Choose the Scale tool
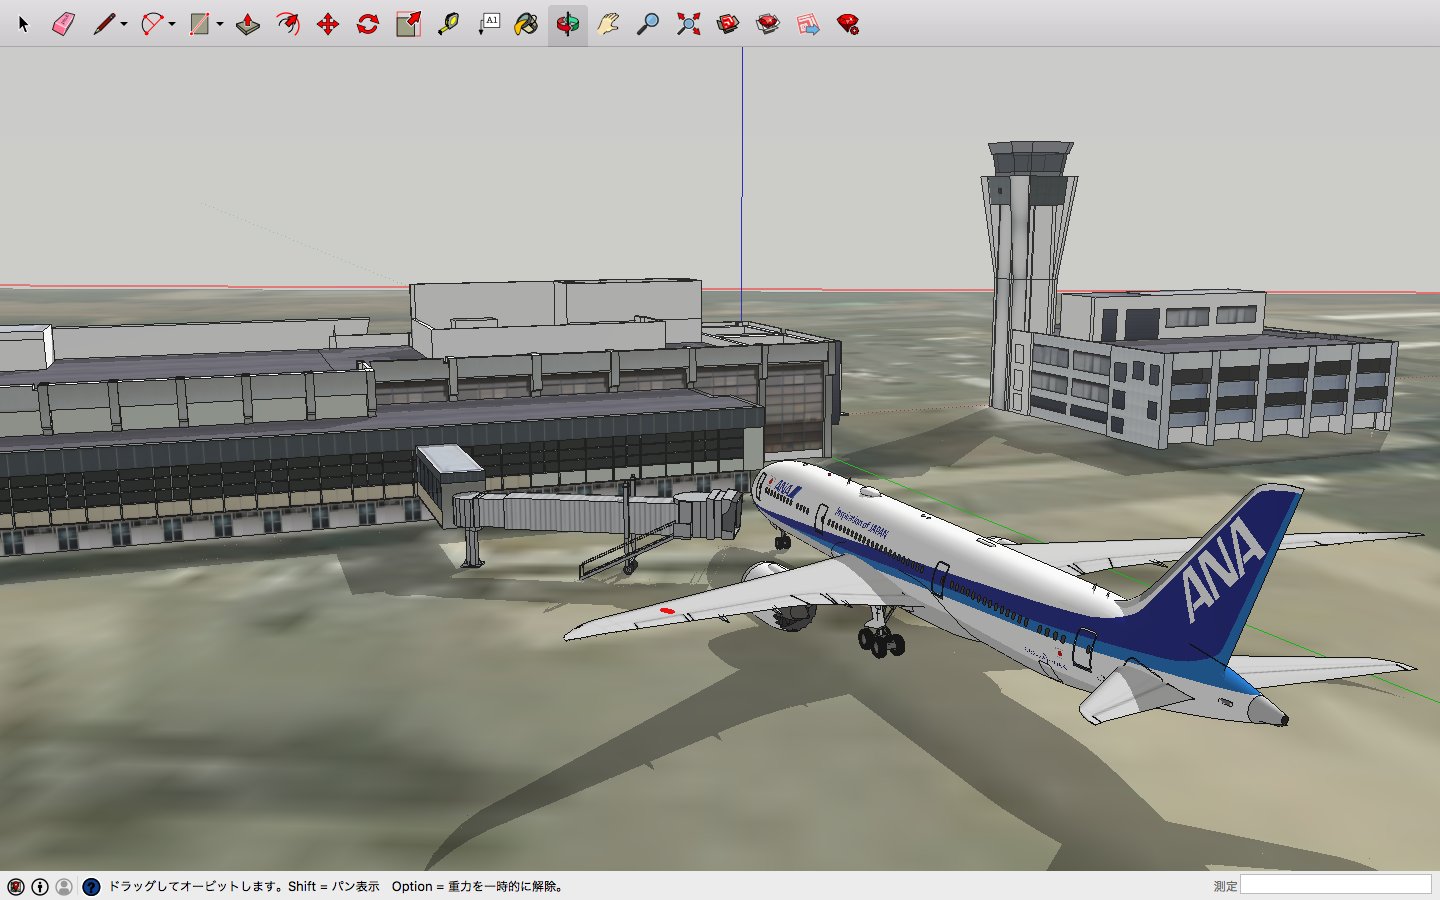Screen dimensions: 1440x900 408,24
